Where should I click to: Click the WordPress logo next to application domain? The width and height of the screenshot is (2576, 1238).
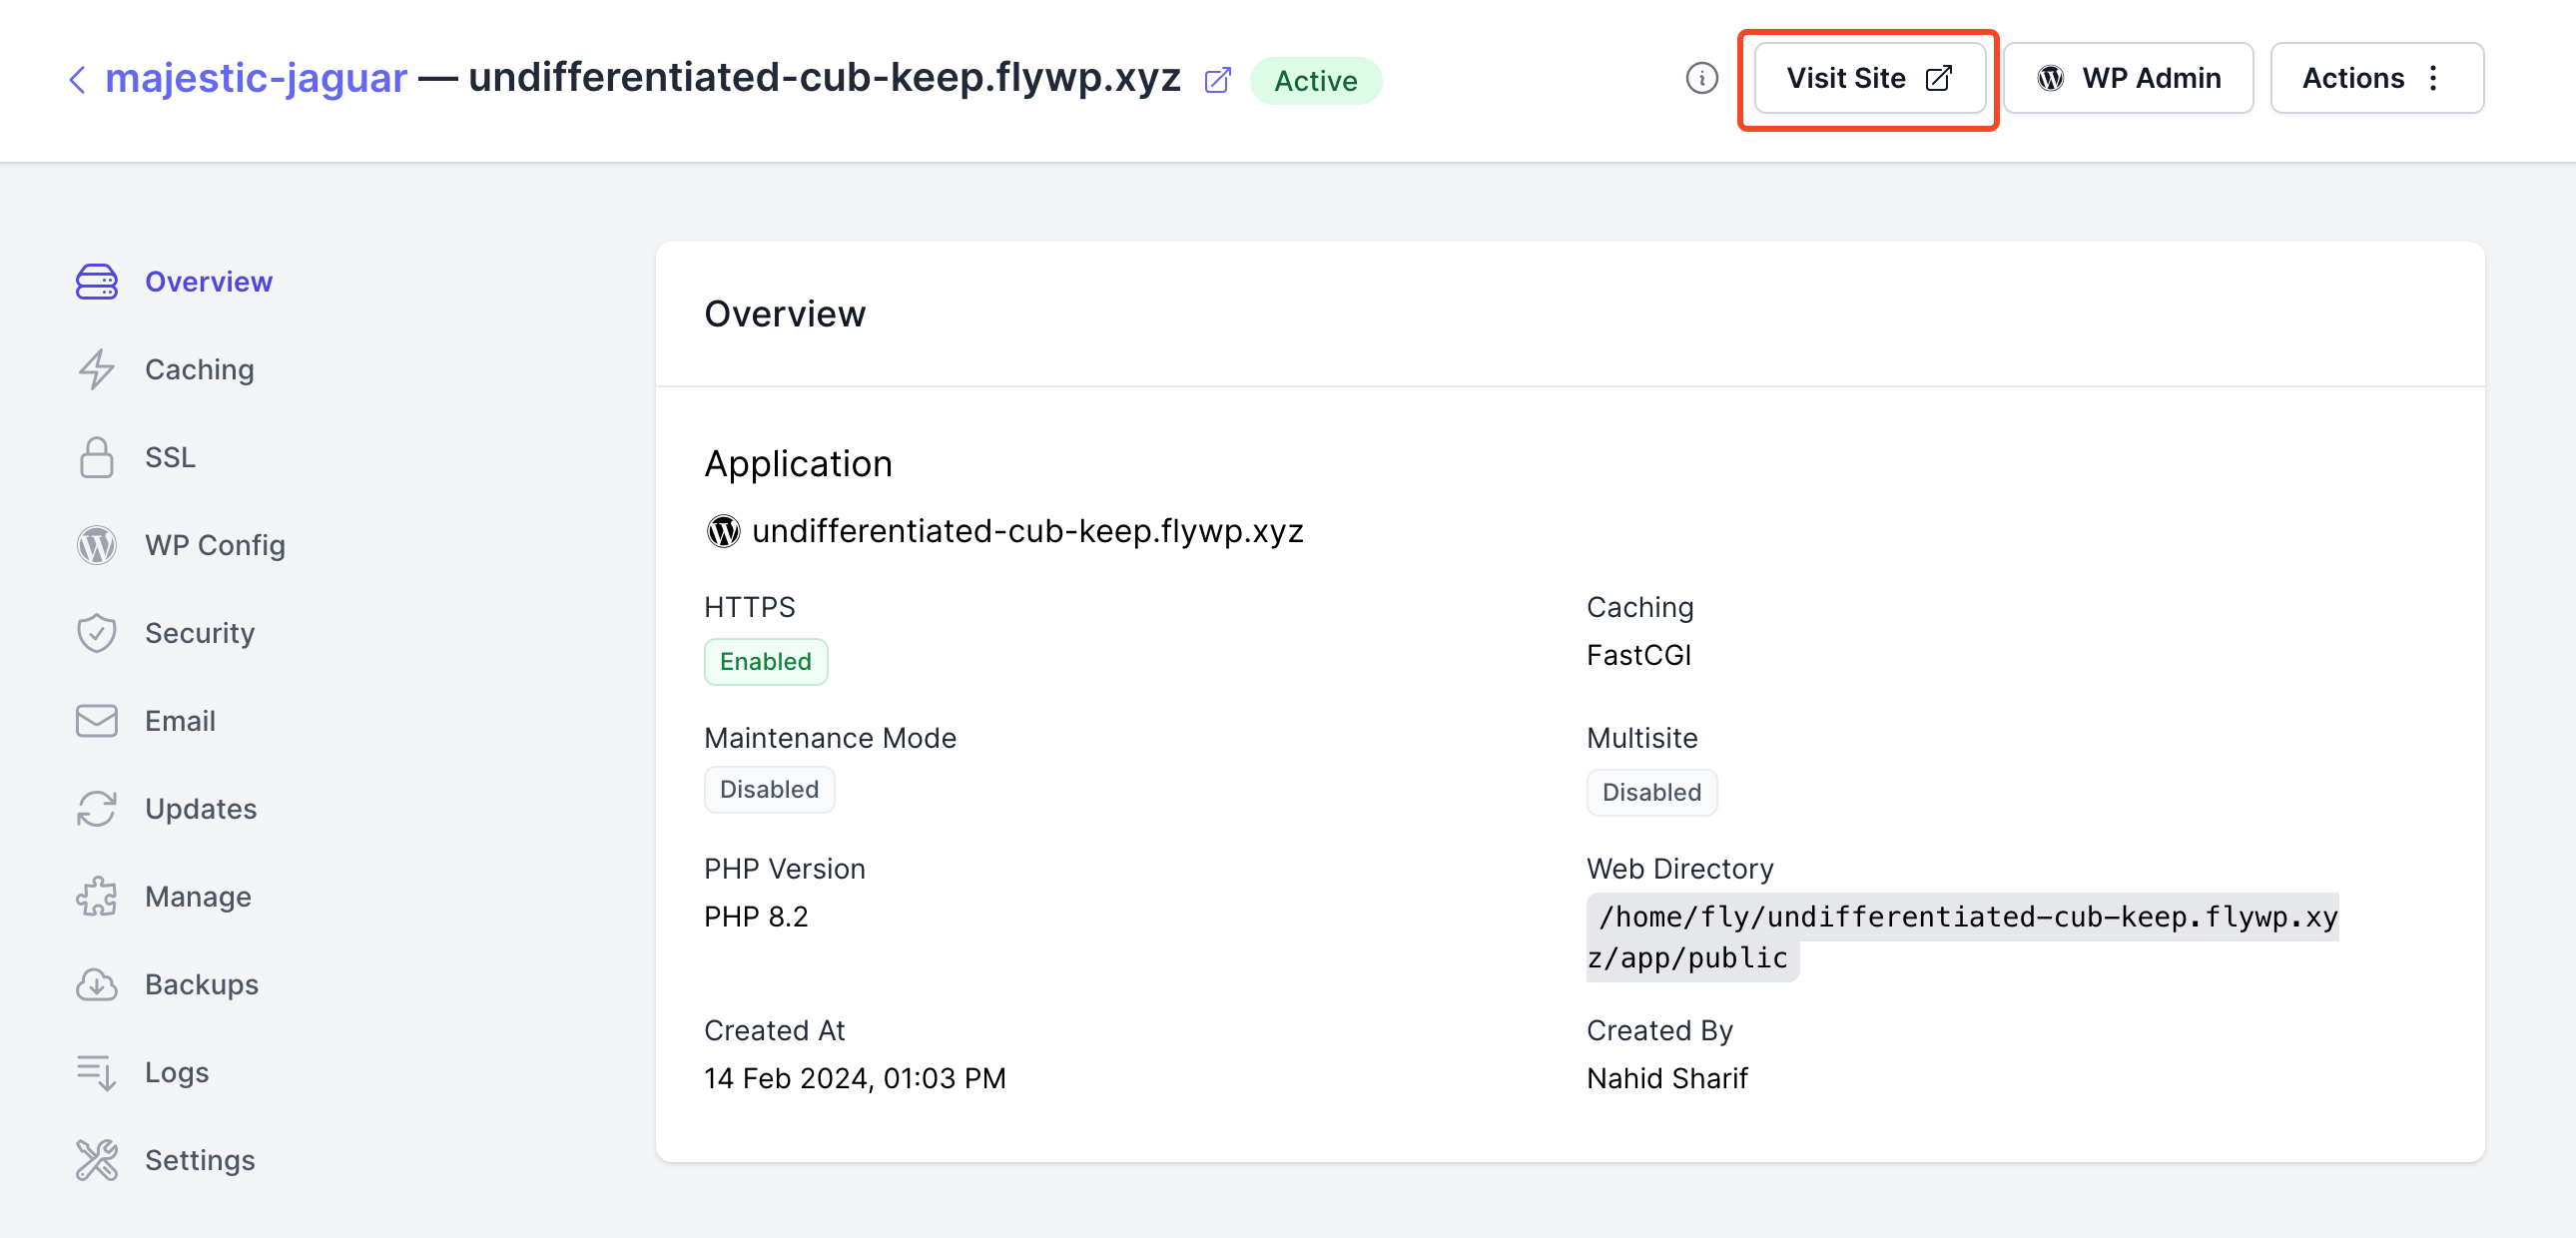(x=723, y=531)
